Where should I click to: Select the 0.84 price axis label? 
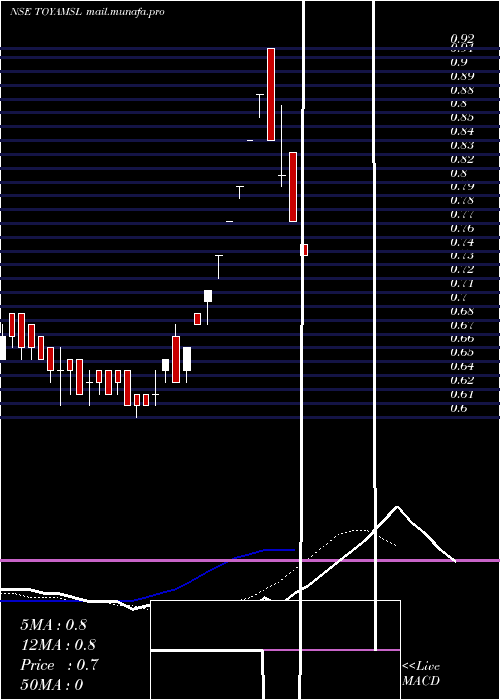pyautogui.click(x=462, y=131)
